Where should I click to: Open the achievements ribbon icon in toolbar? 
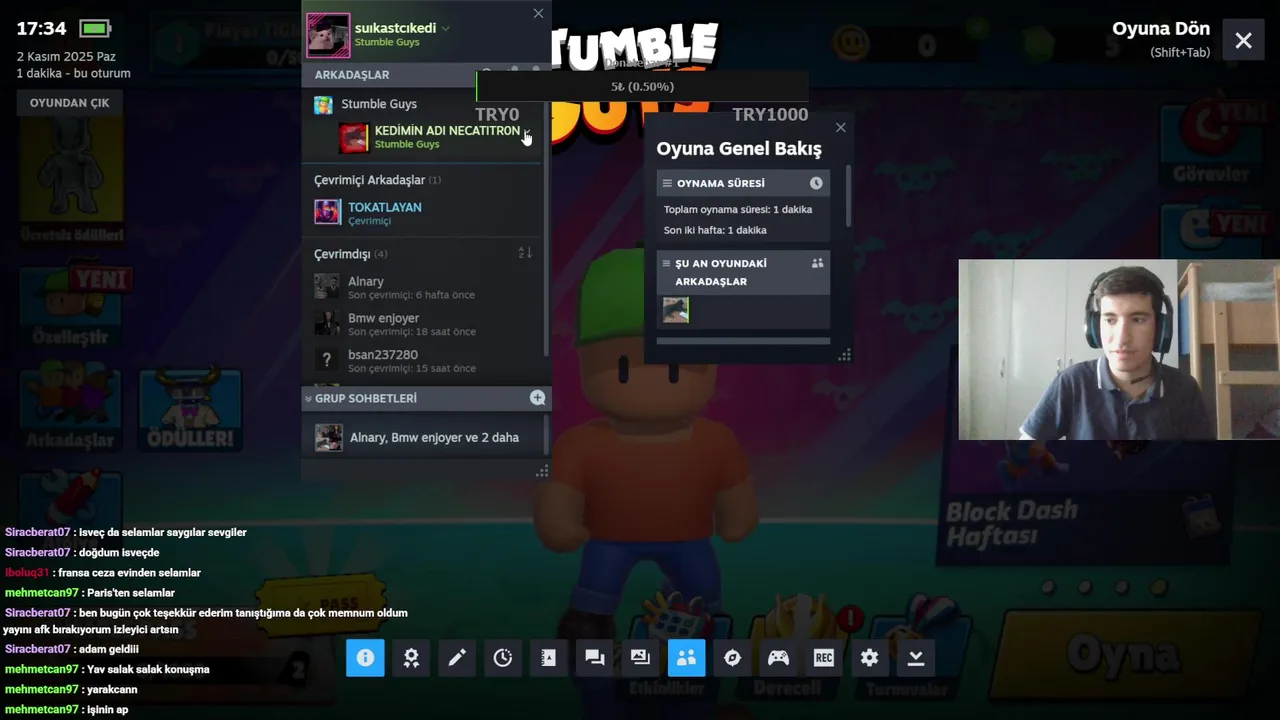[x=411, y=658]
